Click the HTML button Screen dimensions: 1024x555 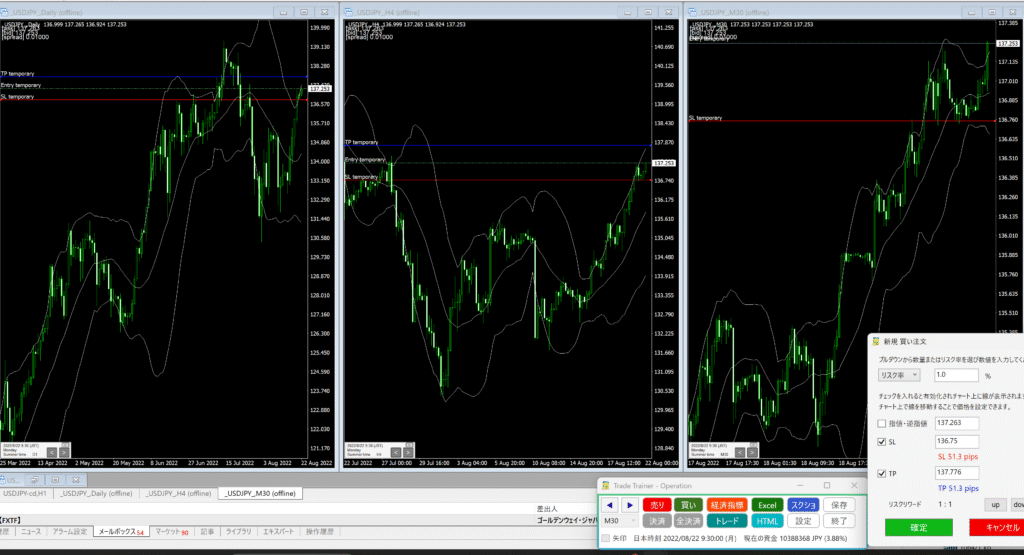tap(767, 521)
